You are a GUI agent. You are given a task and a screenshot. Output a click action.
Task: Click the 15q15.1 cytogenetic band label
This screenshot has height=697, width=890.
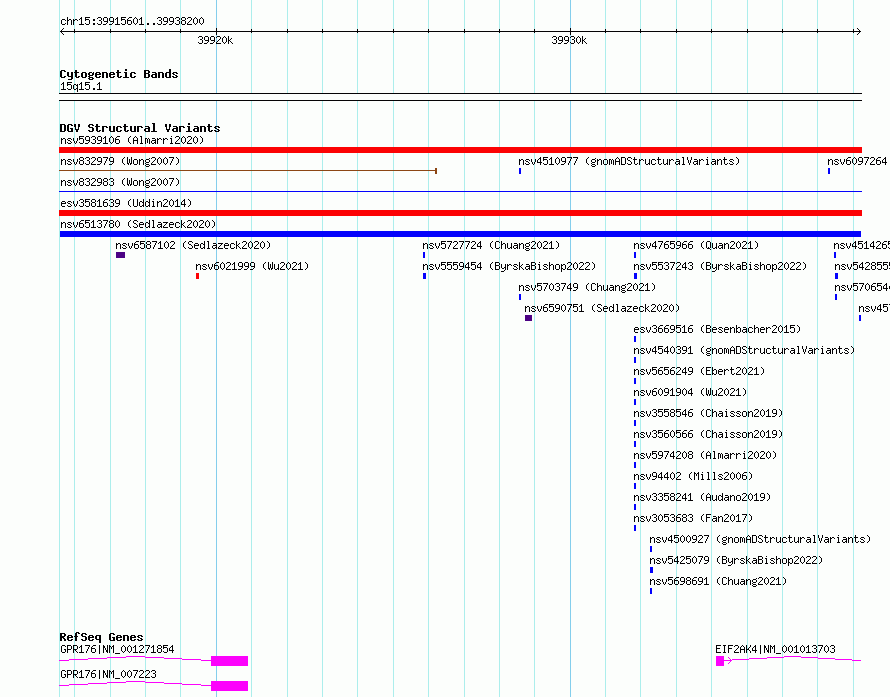[81, 86]
